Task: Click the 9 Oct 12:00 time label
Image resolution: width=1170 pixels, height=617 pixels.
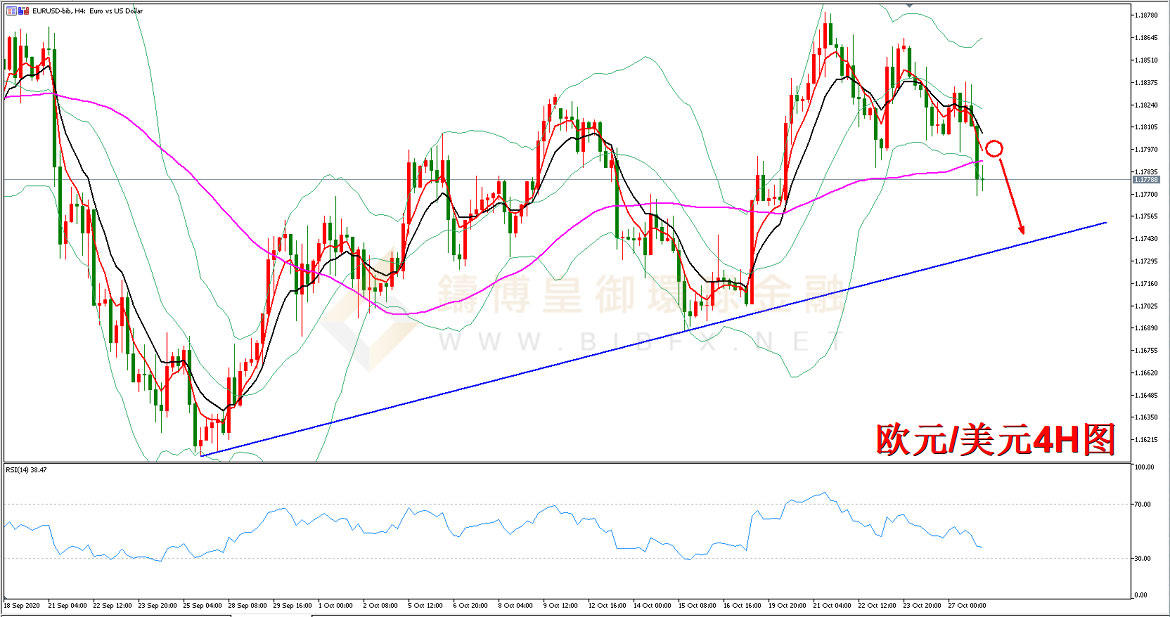Action: pos(560,605)
